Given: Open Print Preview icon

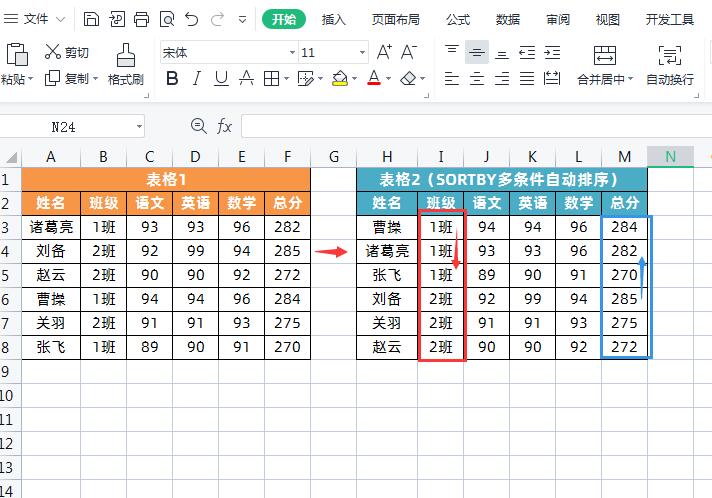Looking at the screenshot, I should point(167,19).
